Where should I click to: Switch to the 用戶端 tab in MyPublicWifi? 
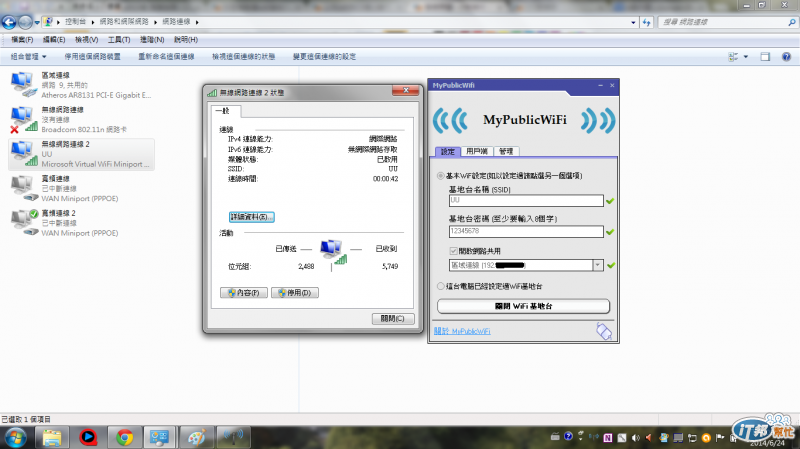click(x=477, y=152)
